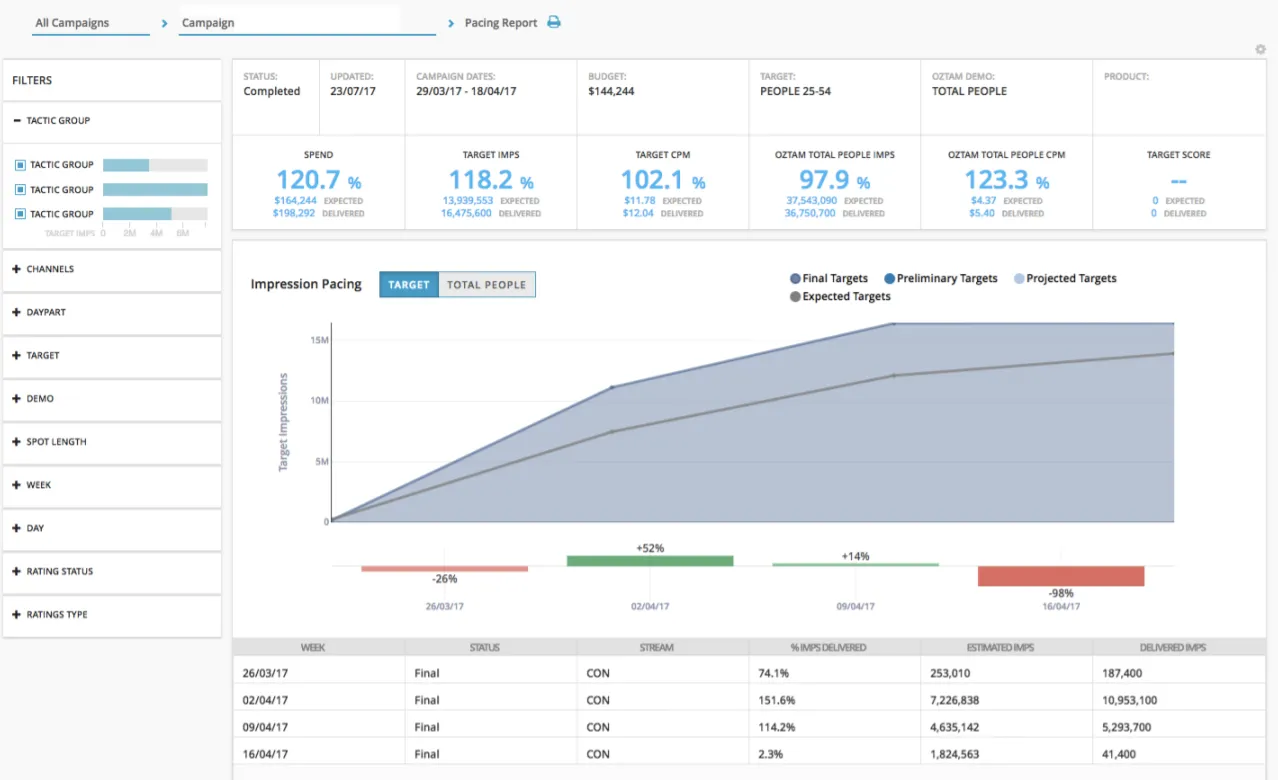Click the OzTAM Total People CPM 123.3 % value
This screenshot has width=1278, height=780.
(1008, 181)
